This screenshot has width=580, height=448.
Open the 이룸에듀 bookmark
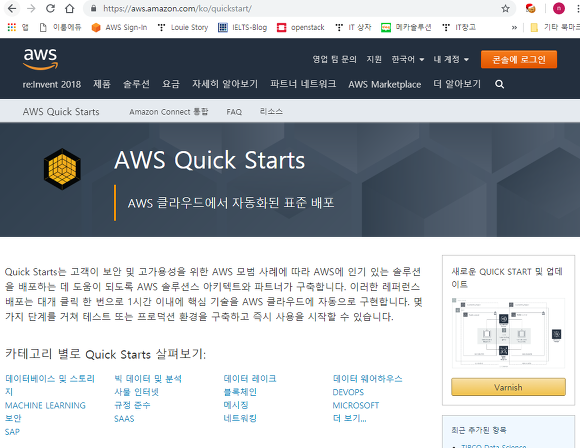61,27
